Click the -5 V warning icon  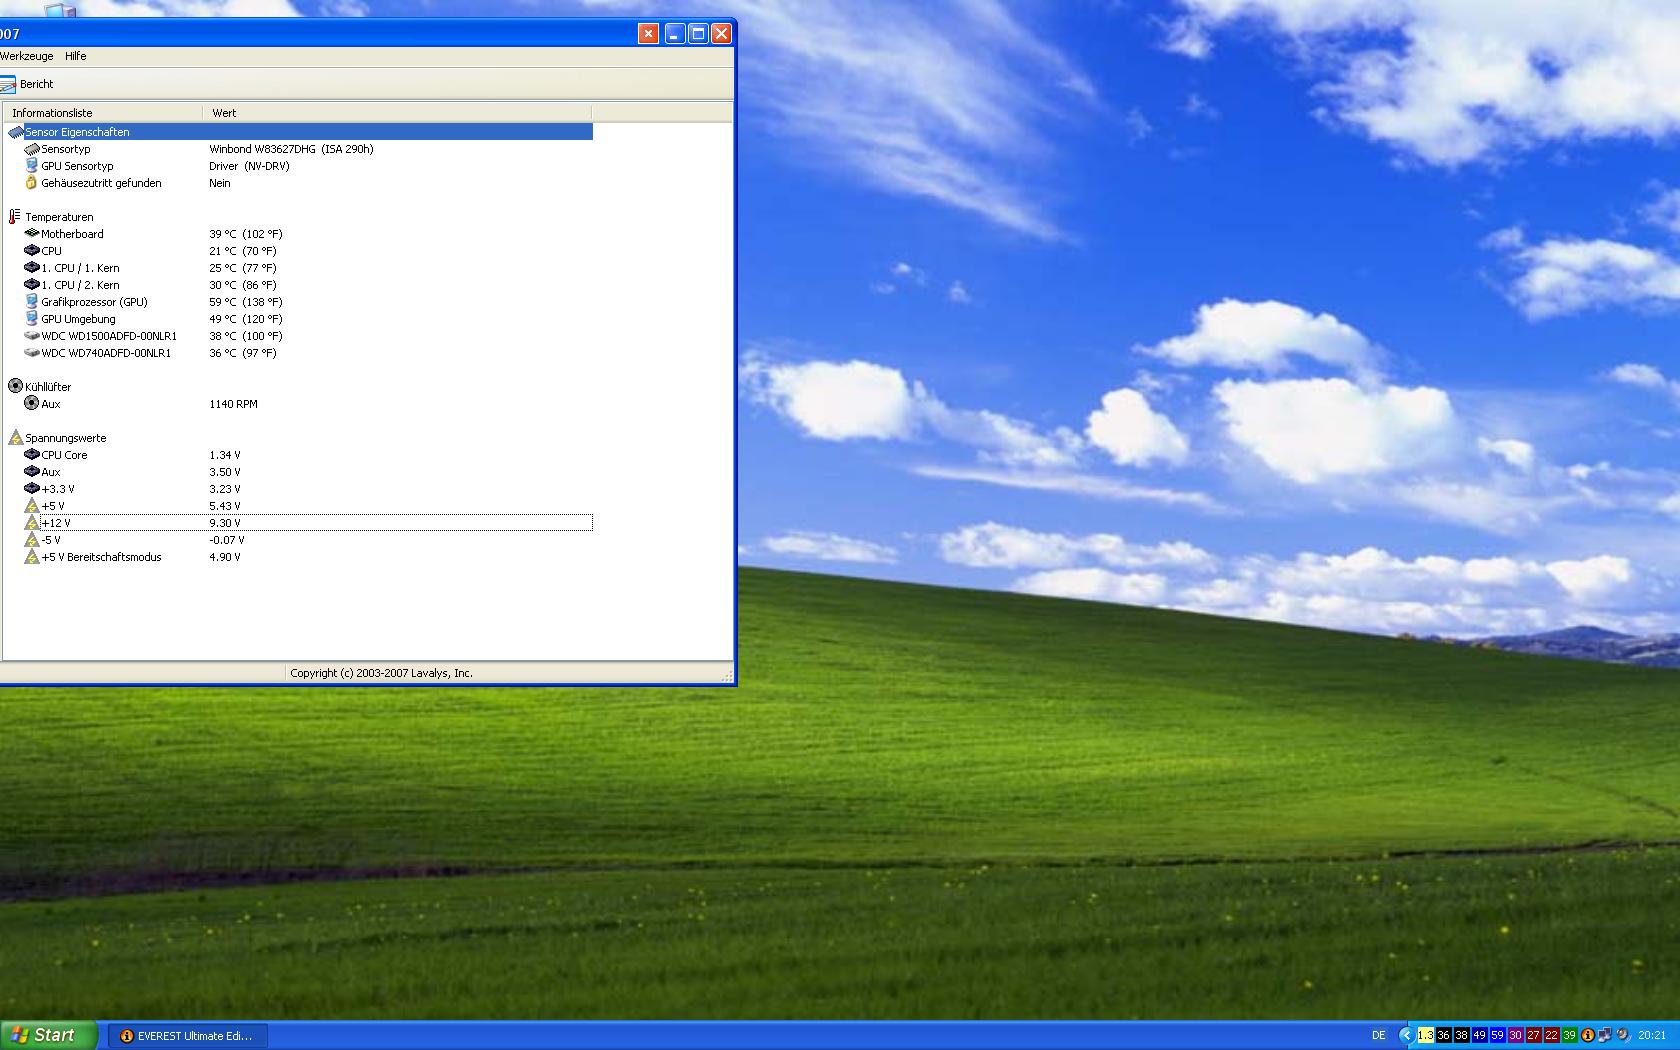pos(31,540)
